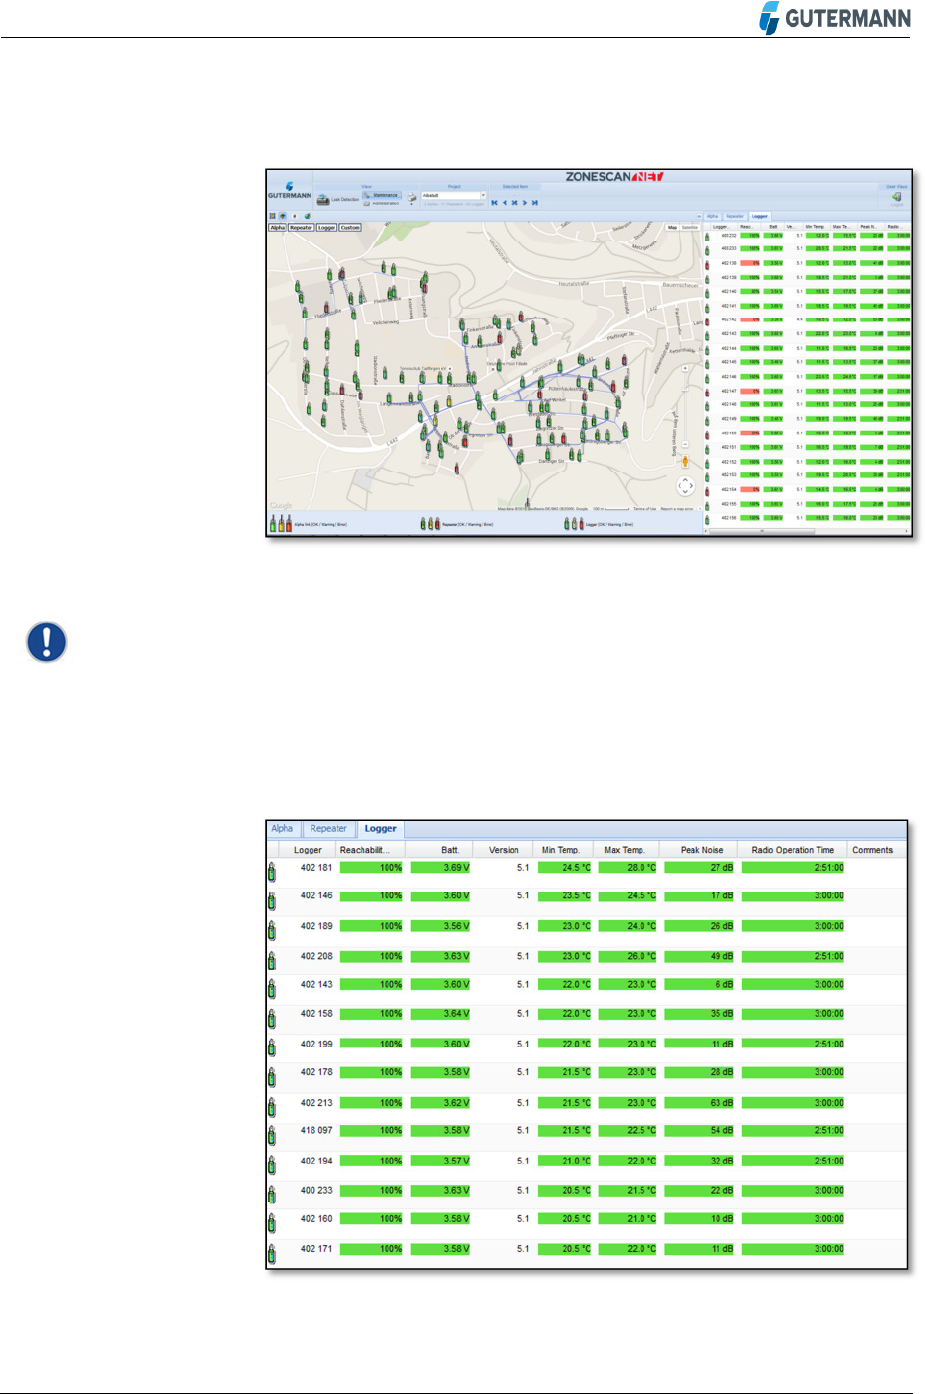Sort by Peak Noise column header
925x1394 pixels.
tap(702, 850)
